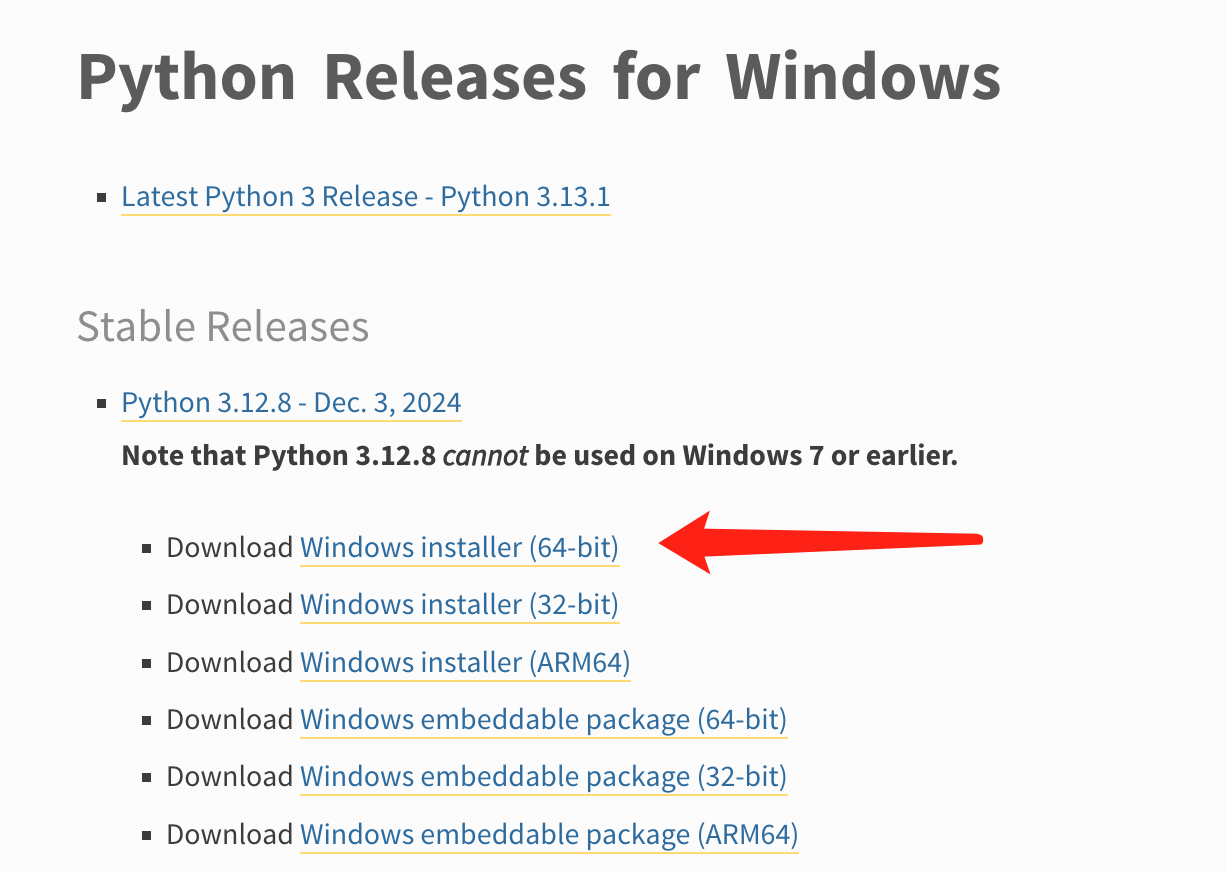Click the red arrow annotation
This screenshot has width=1226, height=872.
coord(820,542)
